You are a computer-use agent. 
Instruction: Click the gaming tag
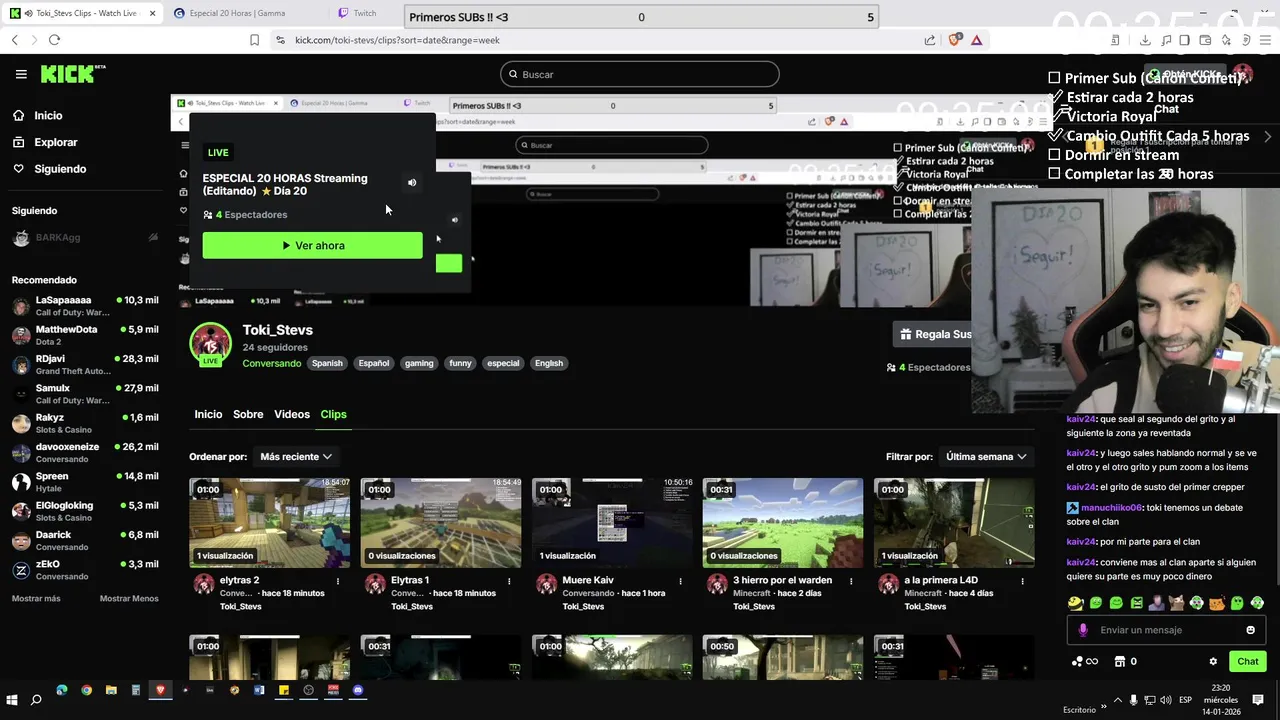tap(419, 363)
